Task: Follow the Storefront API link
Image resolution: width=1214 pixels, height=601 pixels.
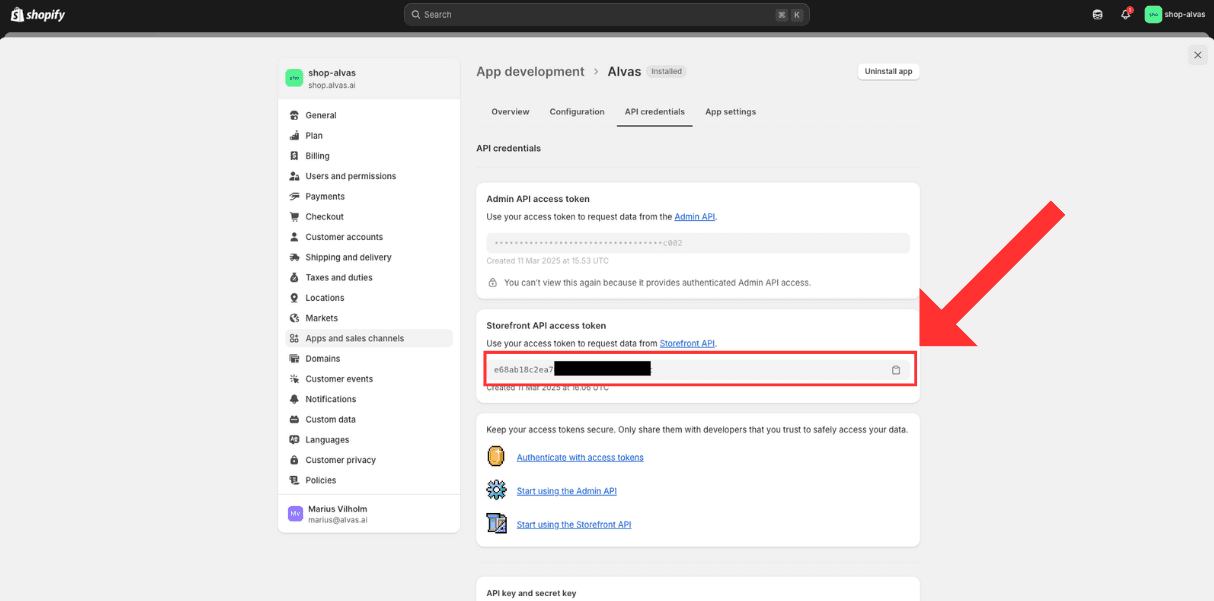Action: 687,344
